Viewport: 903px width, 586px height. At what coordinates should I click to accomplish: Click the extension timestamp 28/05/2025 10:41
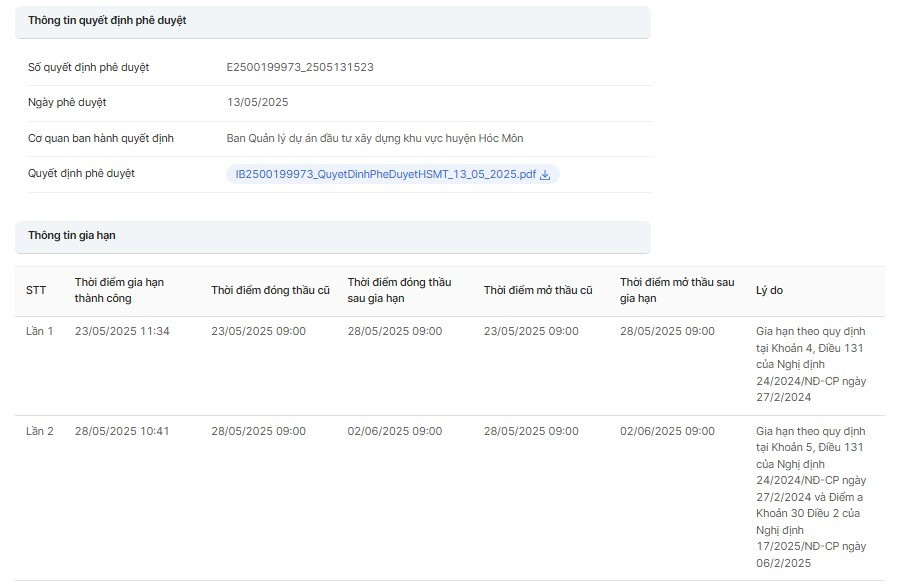click(x=122, y=432)
